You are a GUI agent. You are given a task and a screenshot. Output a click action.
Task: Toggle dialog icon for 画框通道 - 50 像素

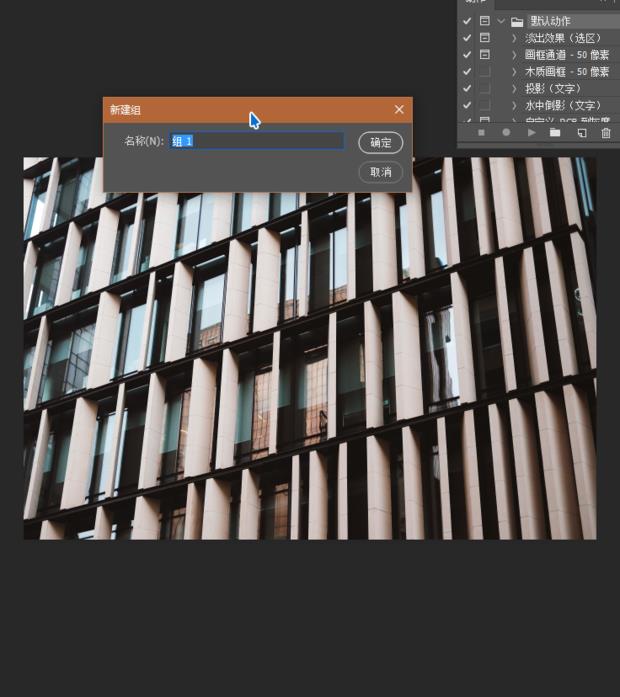coord(484,55)
